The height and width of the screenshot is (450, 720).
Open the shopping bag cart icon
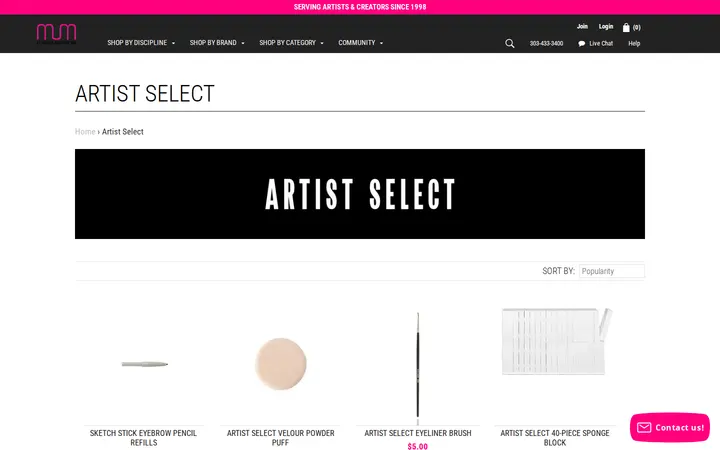(x=626, y=27)
